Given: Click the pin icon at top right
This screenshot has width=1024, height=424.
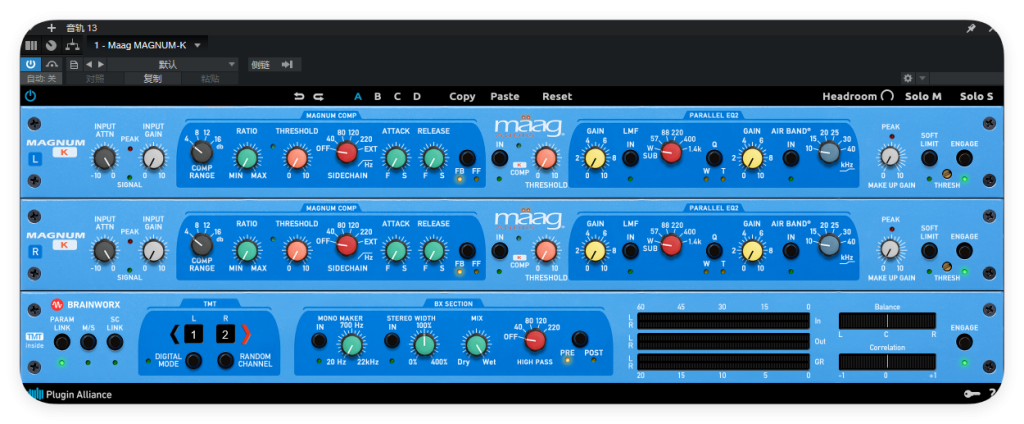Looking at the screenshot, I should click(x=970, y=29).
